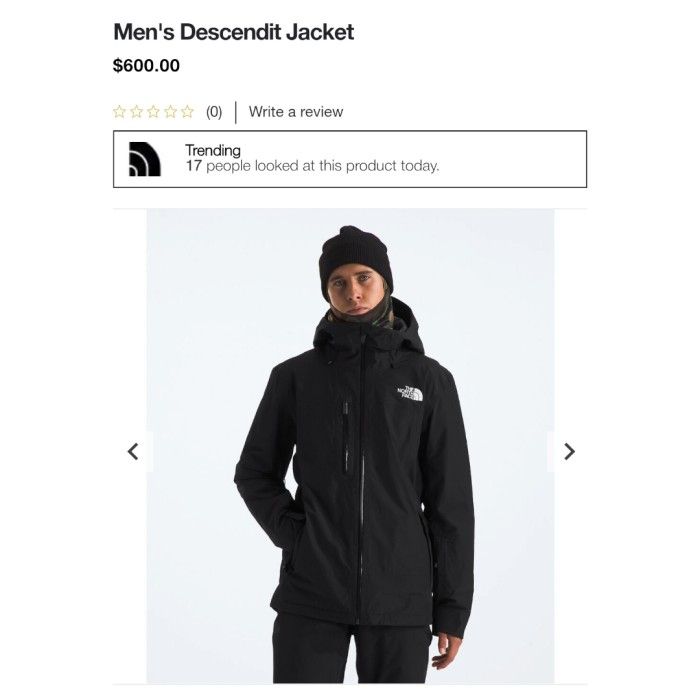700x700 pixels.
Task: Select the fifth rating star
Action: pos(188,112)
